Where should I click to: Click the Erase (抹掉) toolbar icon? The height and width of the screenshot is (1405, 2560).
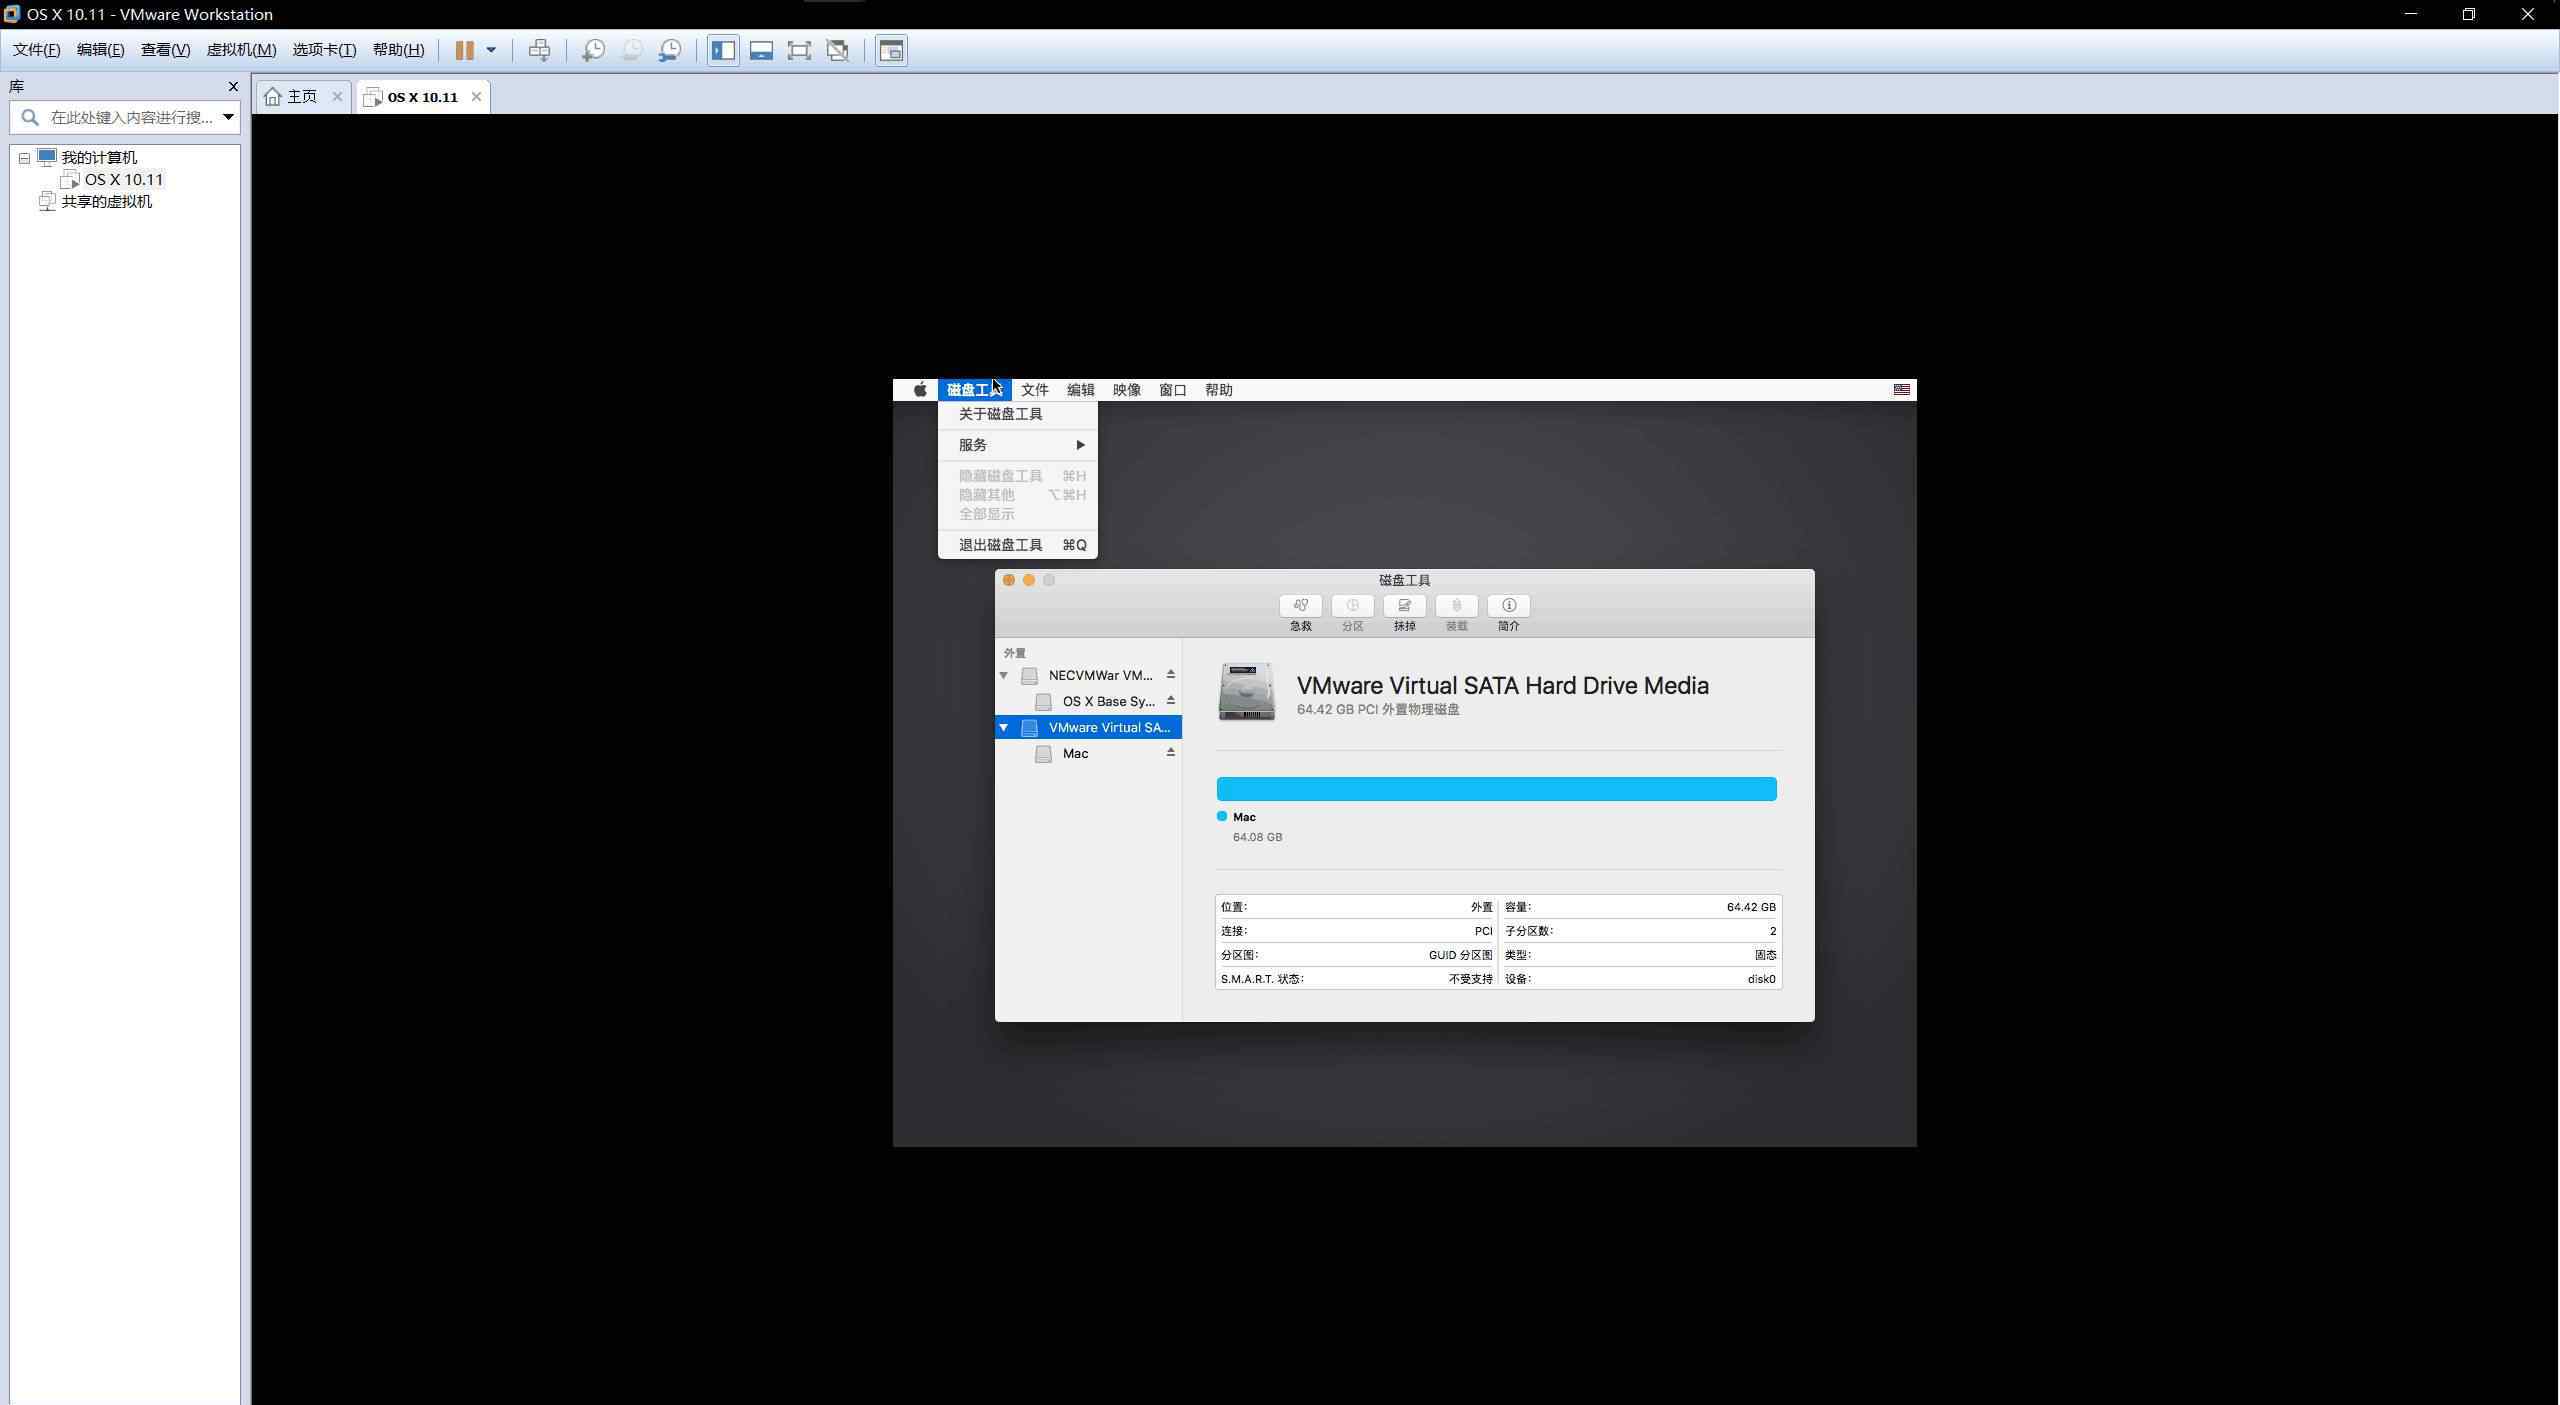pyautogui.click(x=1404, y=606)
